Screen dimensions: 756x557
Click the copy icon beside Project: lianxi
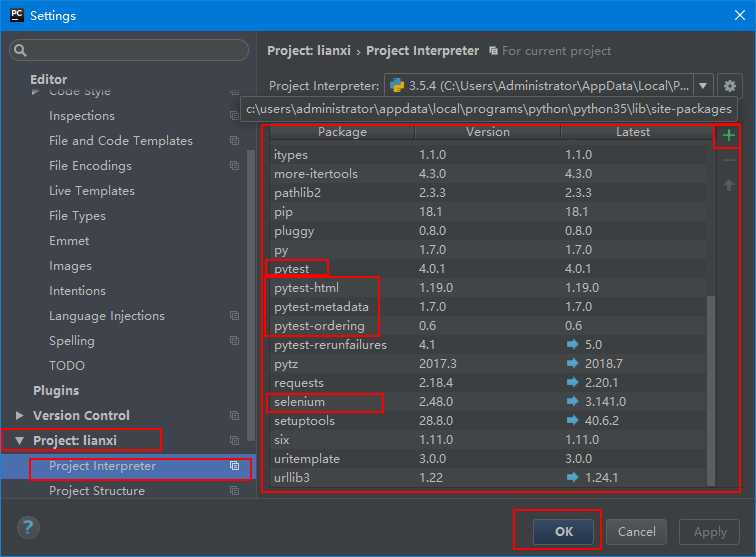pyautogui.click(x=234, y=440)
